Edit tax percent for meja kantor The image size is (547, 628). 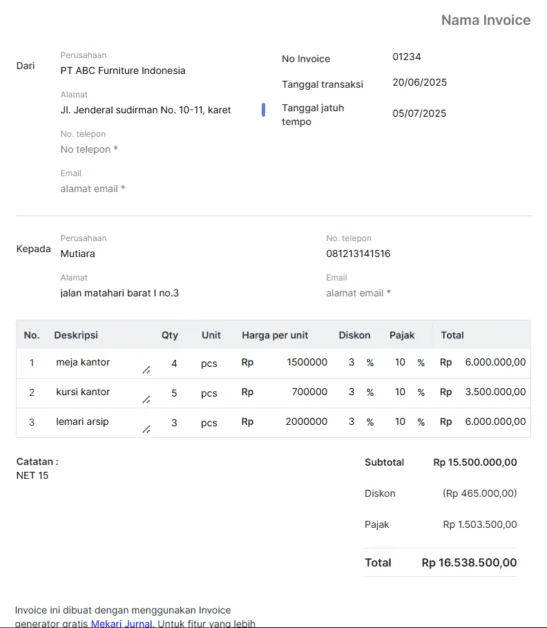coord(400,362)
